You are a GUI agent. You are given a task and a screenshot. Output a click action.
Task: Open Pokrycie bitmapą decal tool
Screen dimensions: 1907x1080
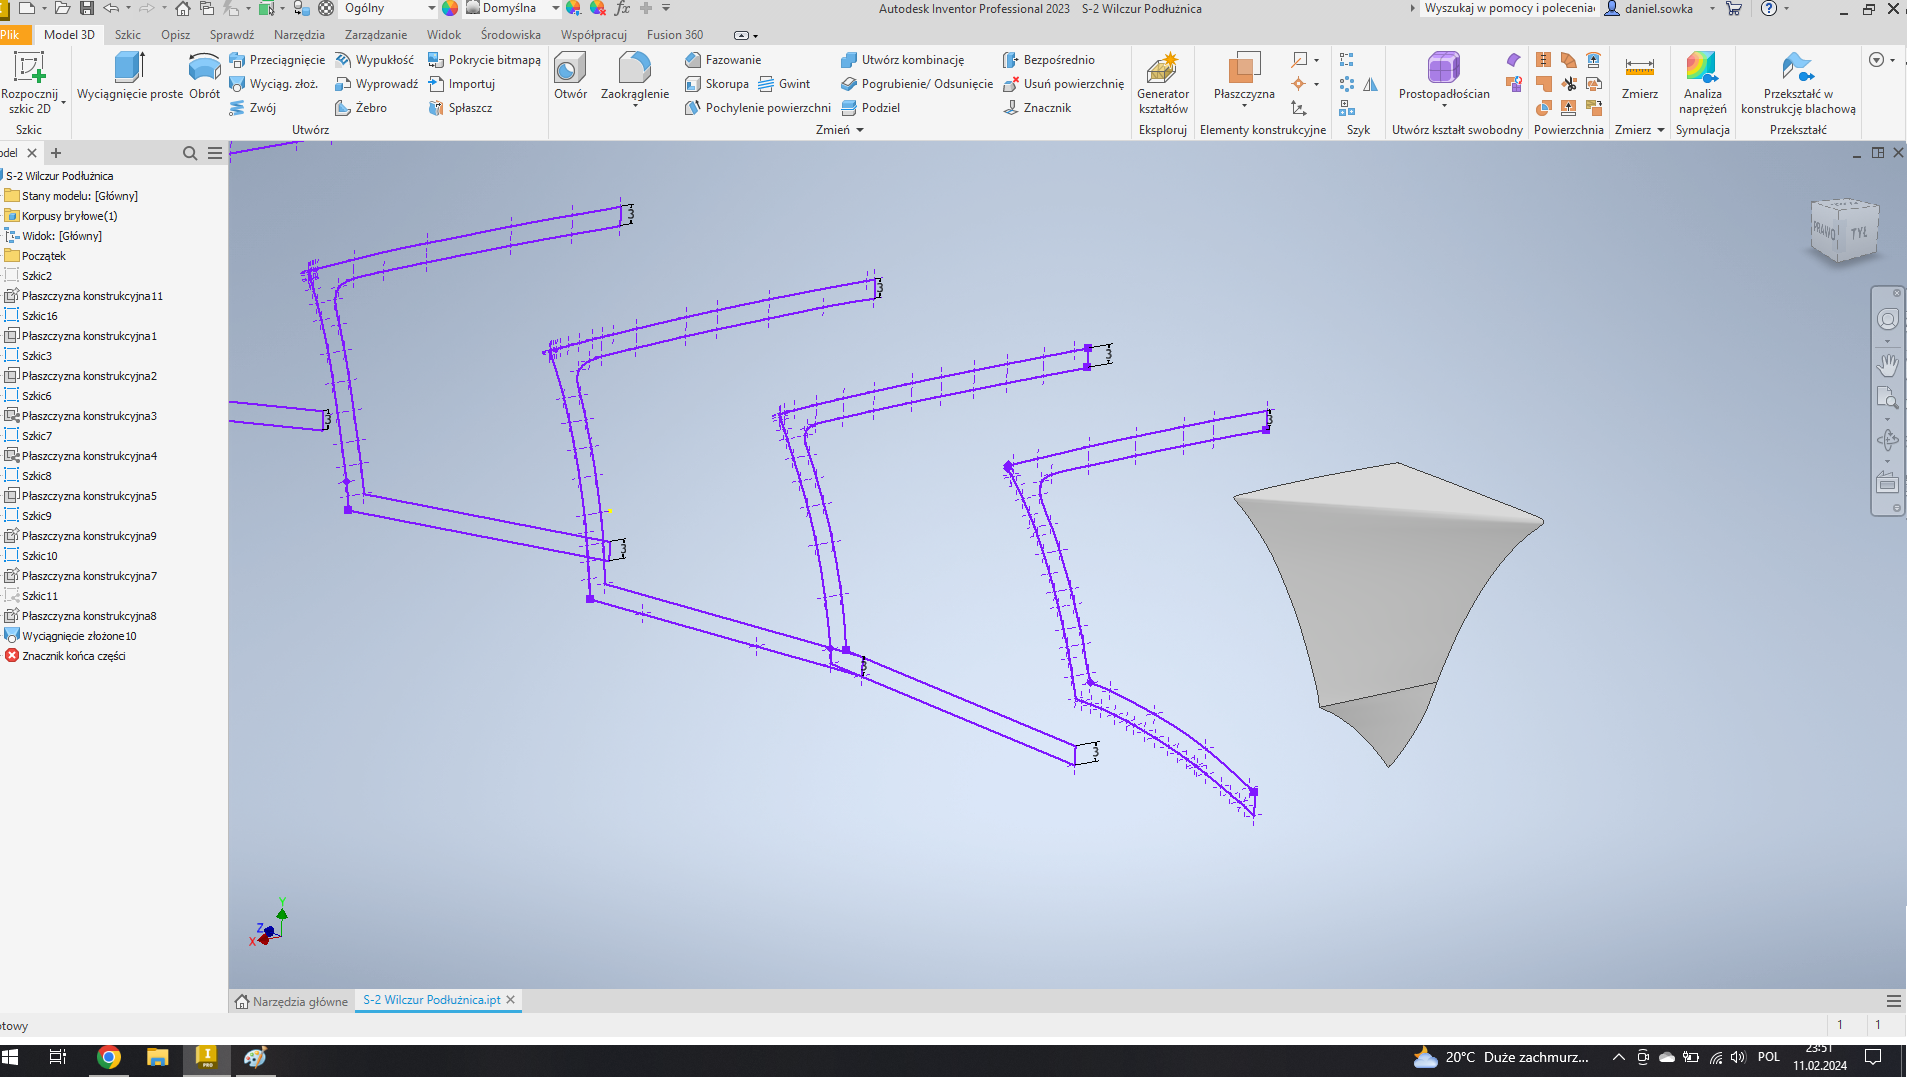click(x=485, y=60)
